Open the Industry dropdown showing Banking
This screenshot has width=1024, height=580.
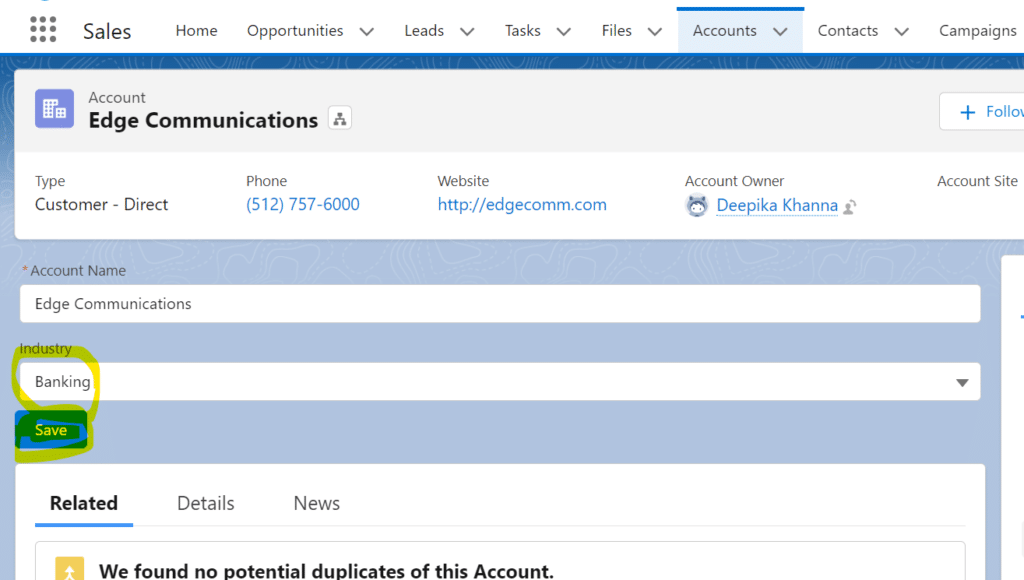click(500, 382)
